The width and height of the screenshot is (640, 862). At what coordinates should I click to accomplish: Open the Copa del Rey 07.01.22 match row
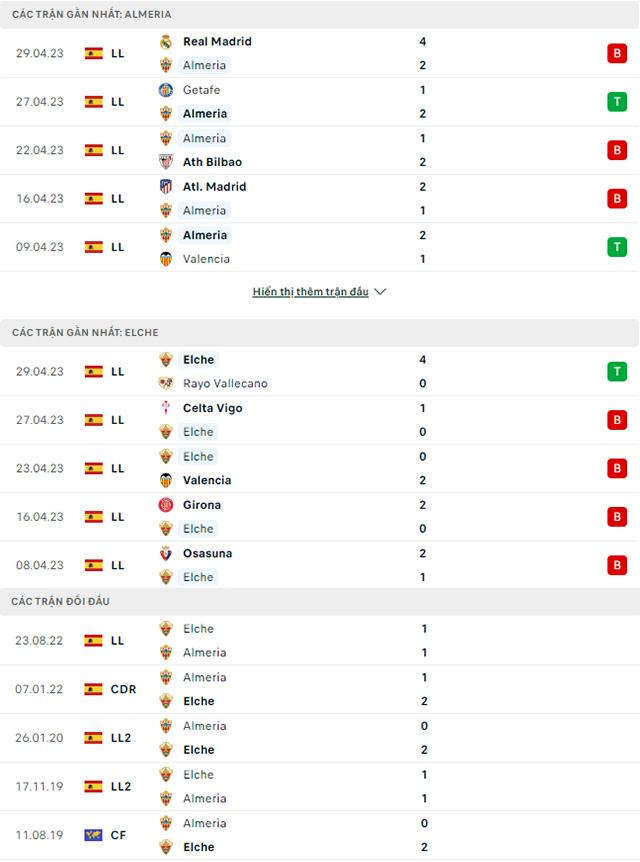pos(319,689)
